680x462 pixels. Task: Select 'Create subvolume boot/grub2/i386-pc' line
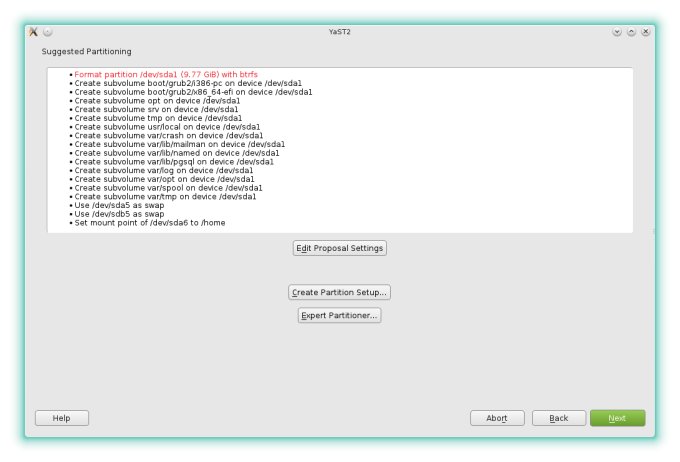(x=188, y=83)
